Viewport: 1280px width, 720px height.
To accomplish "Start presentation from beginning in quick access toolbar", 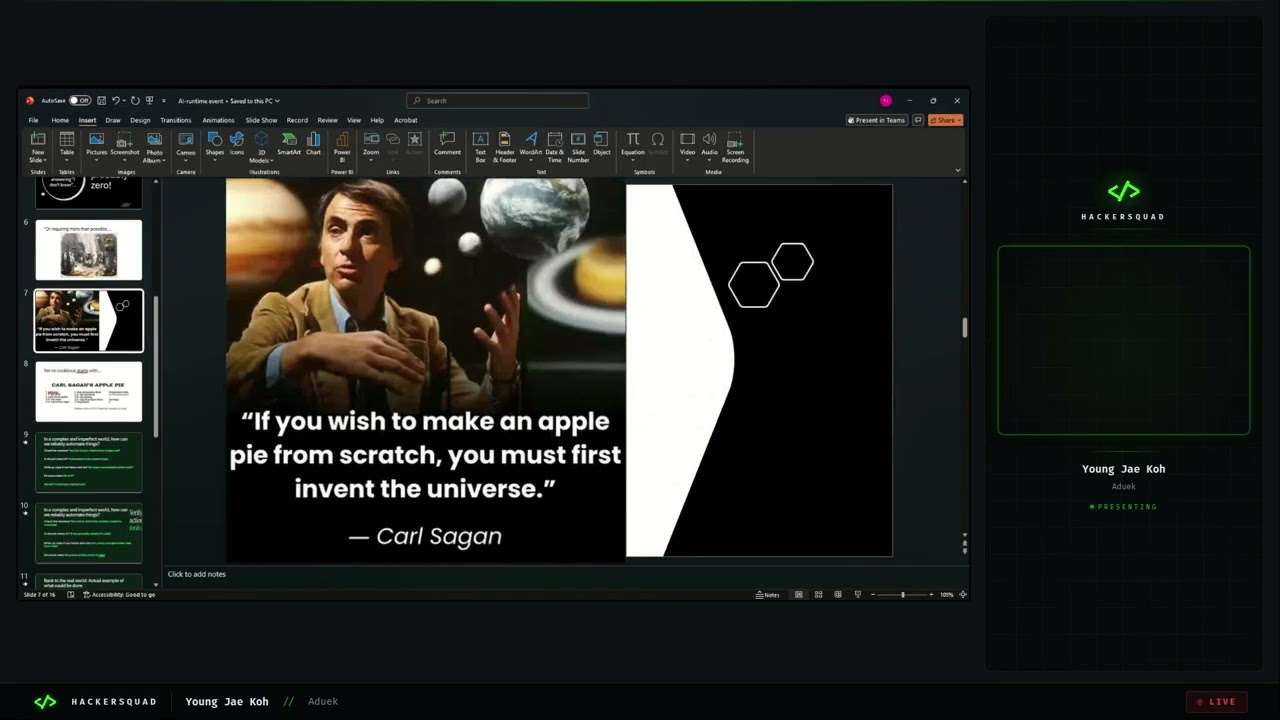I will pyautogui.click(x=149, y=101).
